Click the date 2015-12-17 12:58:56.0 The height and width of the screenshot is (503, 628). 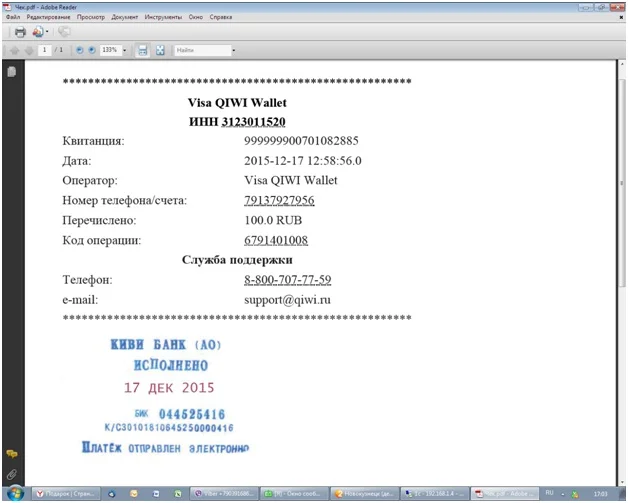coord(303,161)
